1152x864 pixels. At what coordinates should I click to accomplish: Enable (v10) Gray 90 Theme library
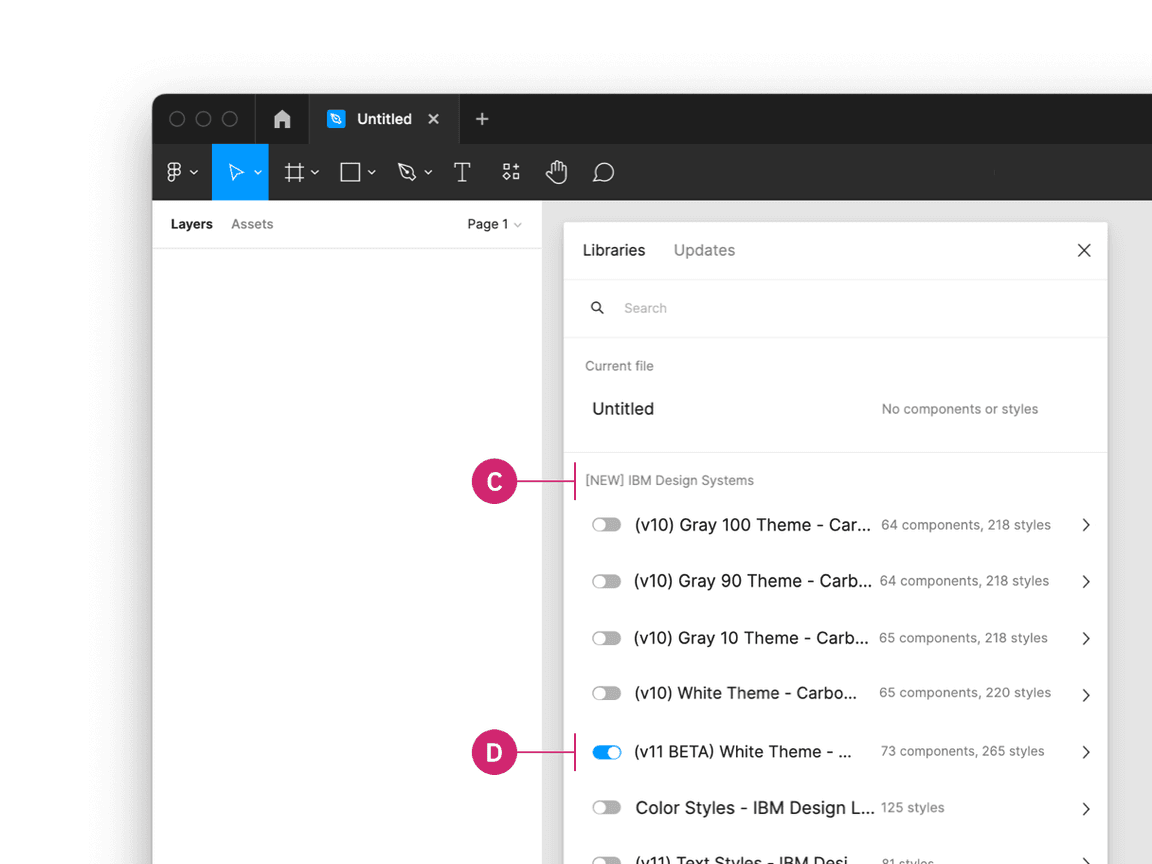607,581
